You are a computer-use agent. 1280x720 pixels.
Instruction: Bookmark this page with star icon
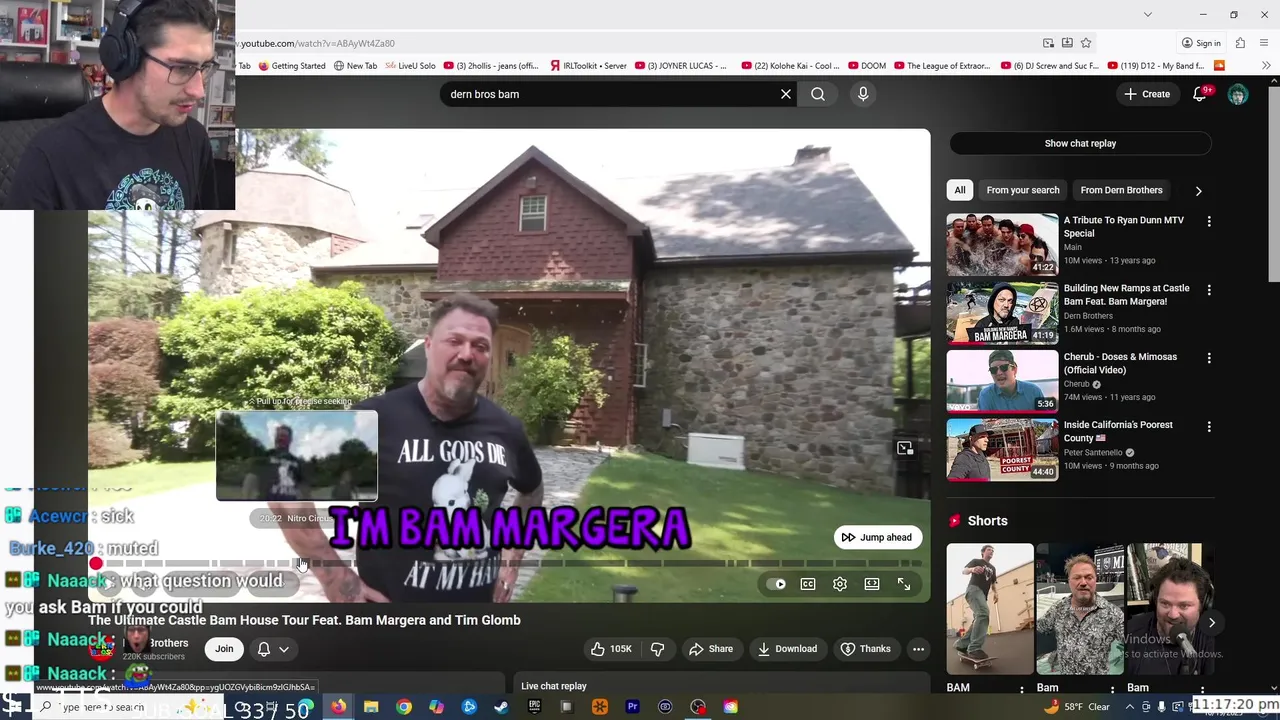click(1086, 43)
